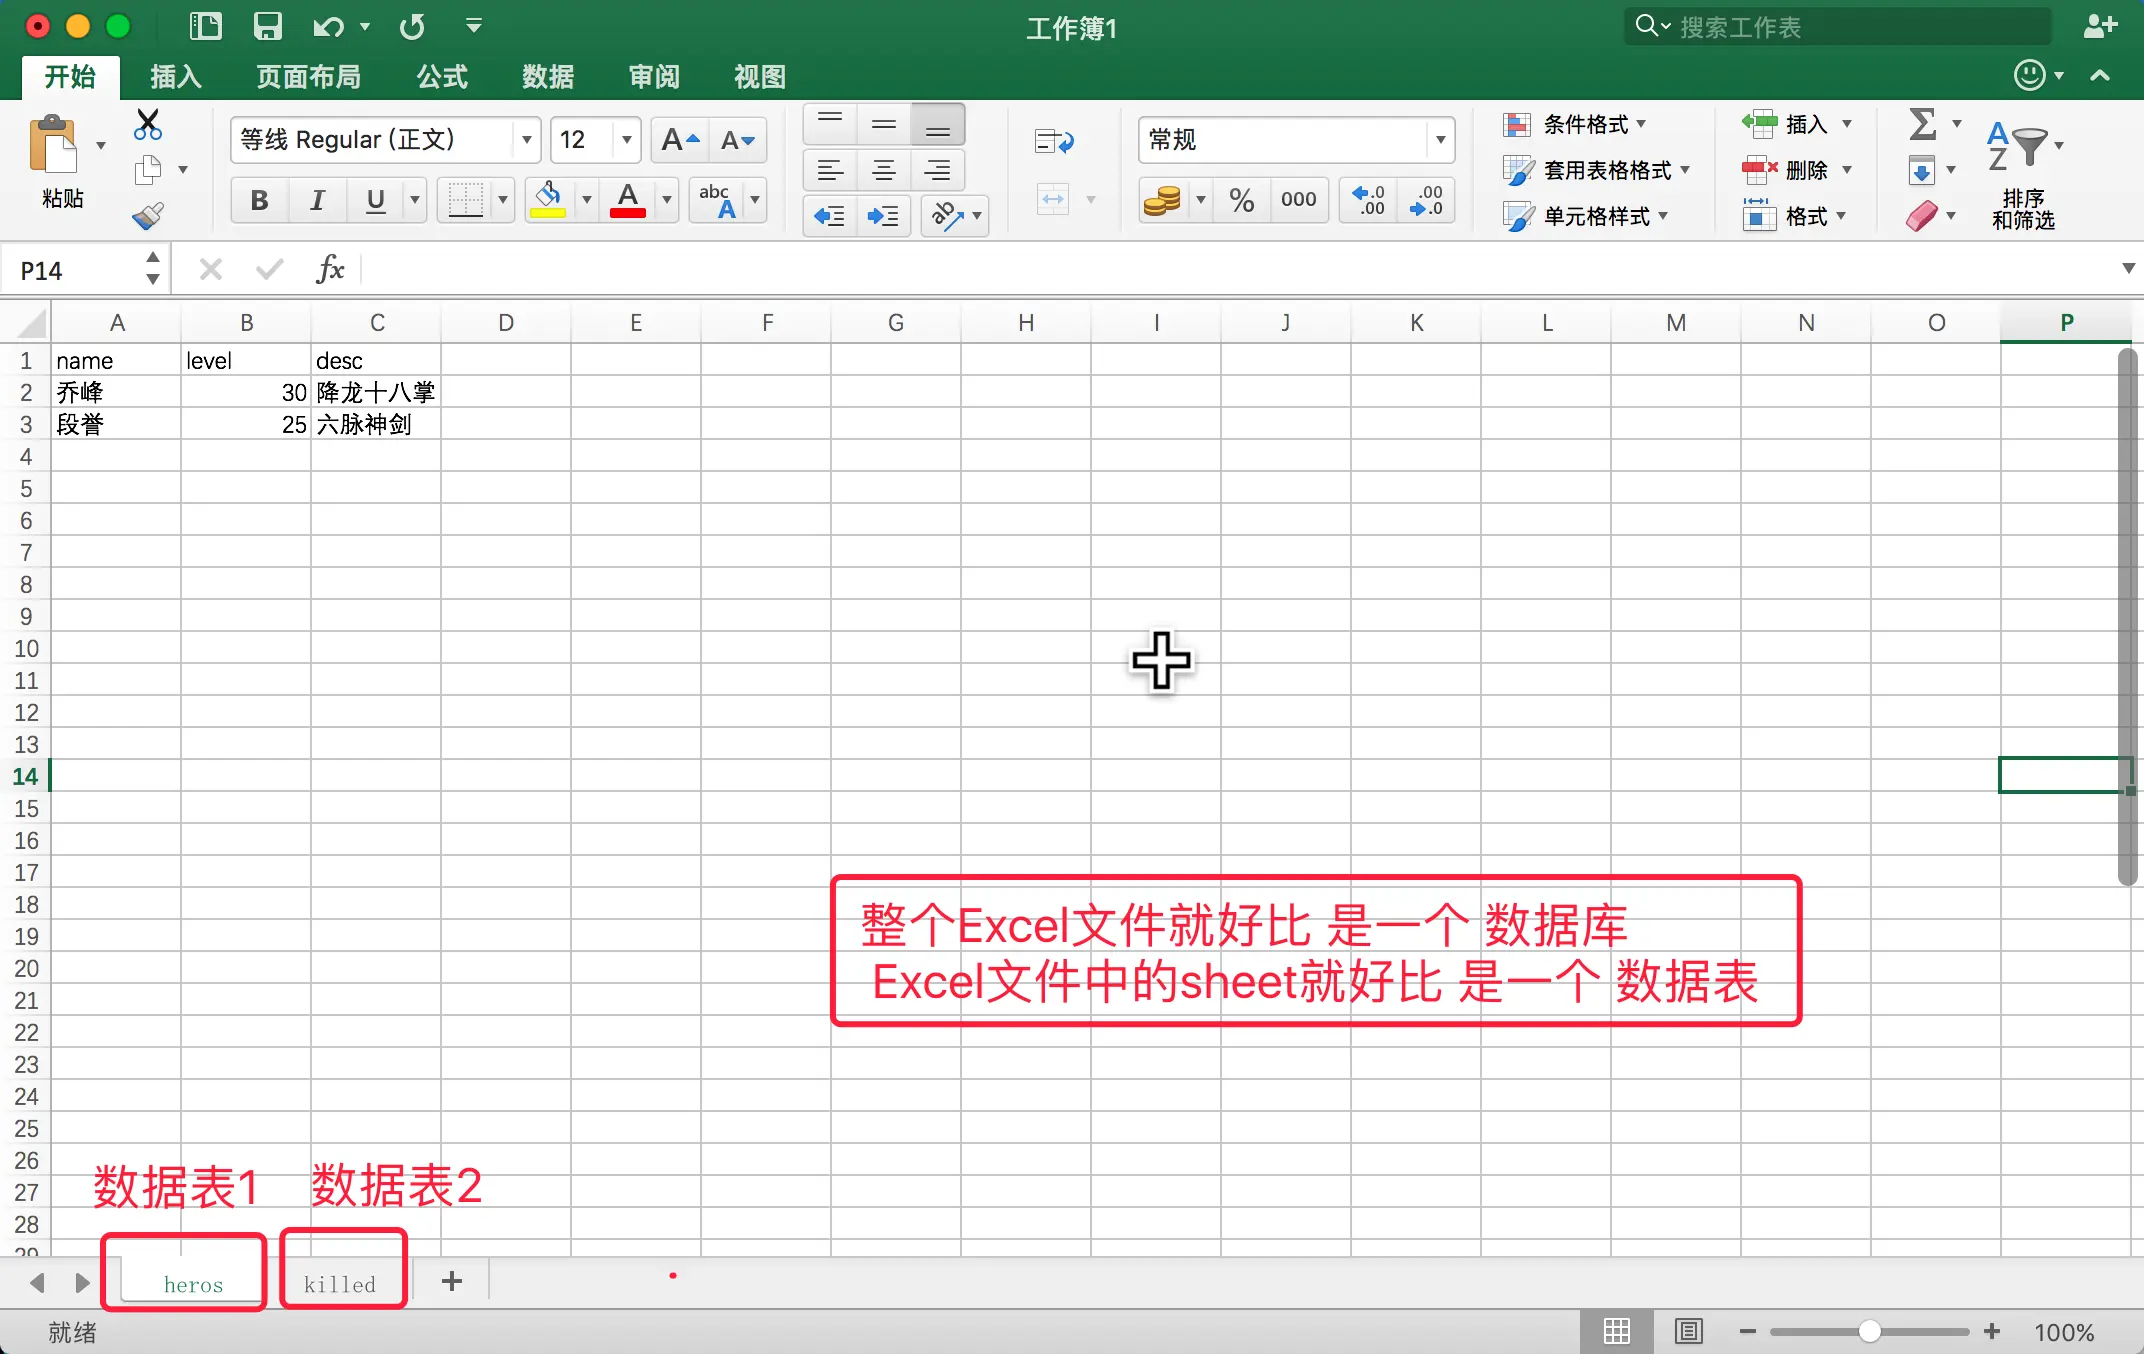Switch to the 公式 ribbon tab
The height and width of the screenshot is (1354, 2144).
pos(442,77)
